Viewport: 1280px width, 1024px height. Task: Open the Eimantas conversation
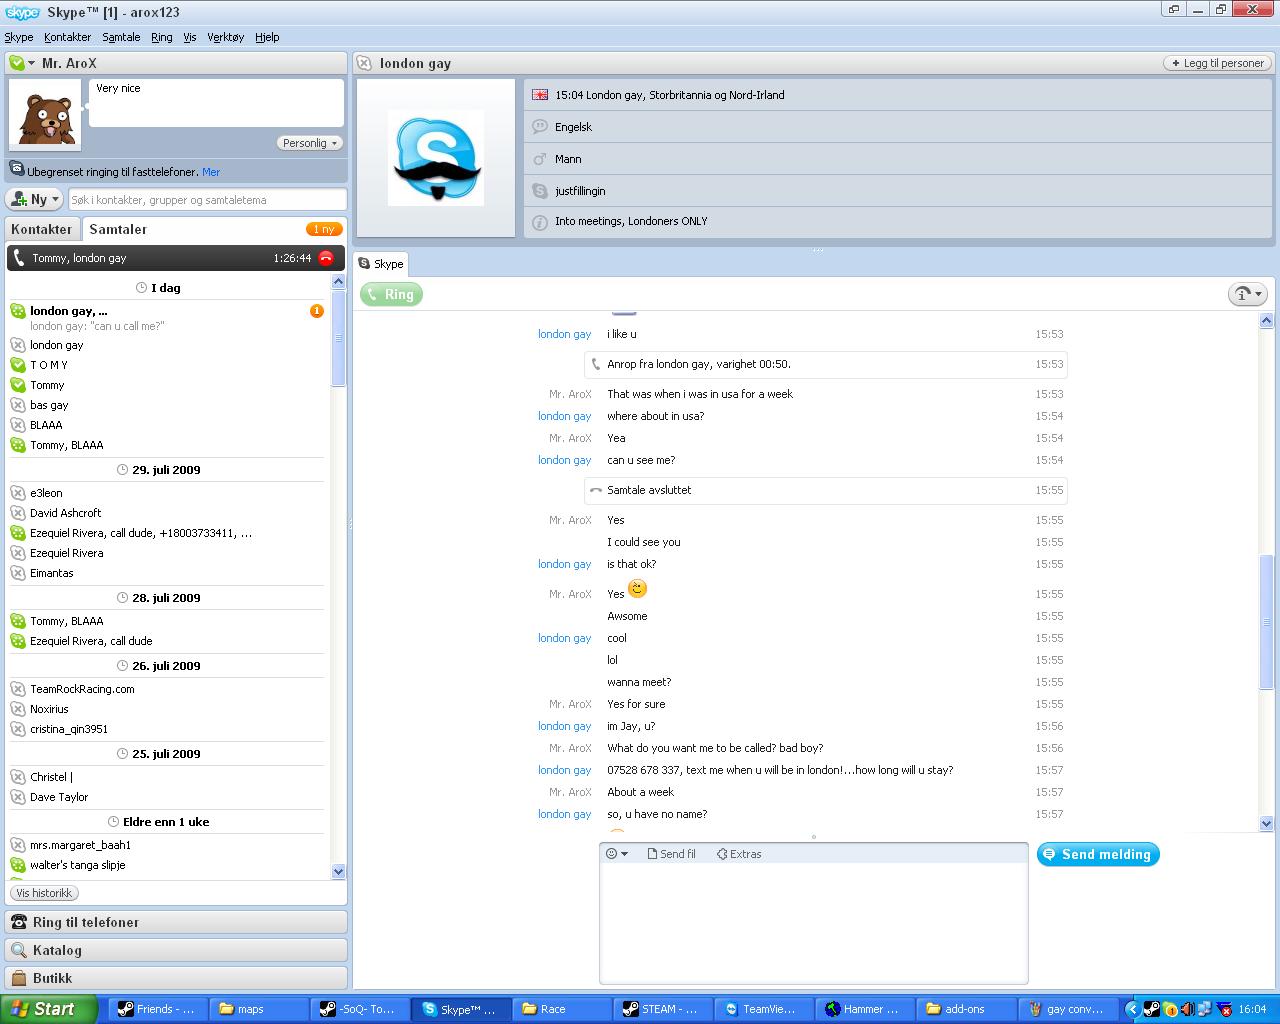click(x=52, y=573)
